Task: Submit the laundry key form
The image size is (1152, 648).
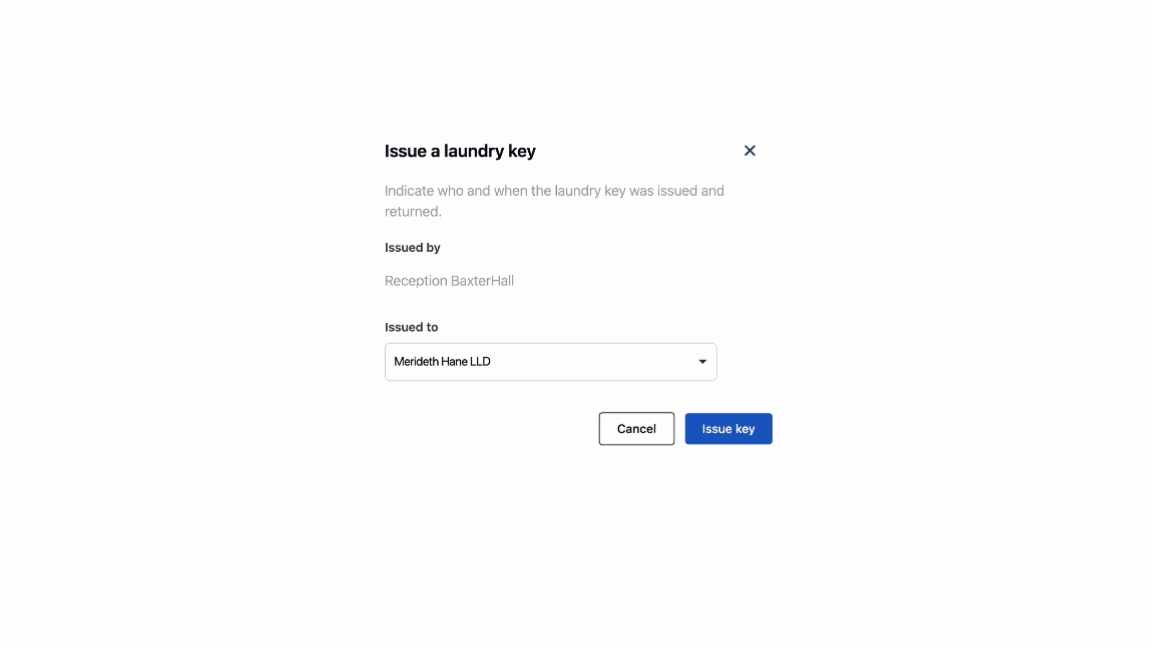Action: pyautogui.click(x=728, y=429)
